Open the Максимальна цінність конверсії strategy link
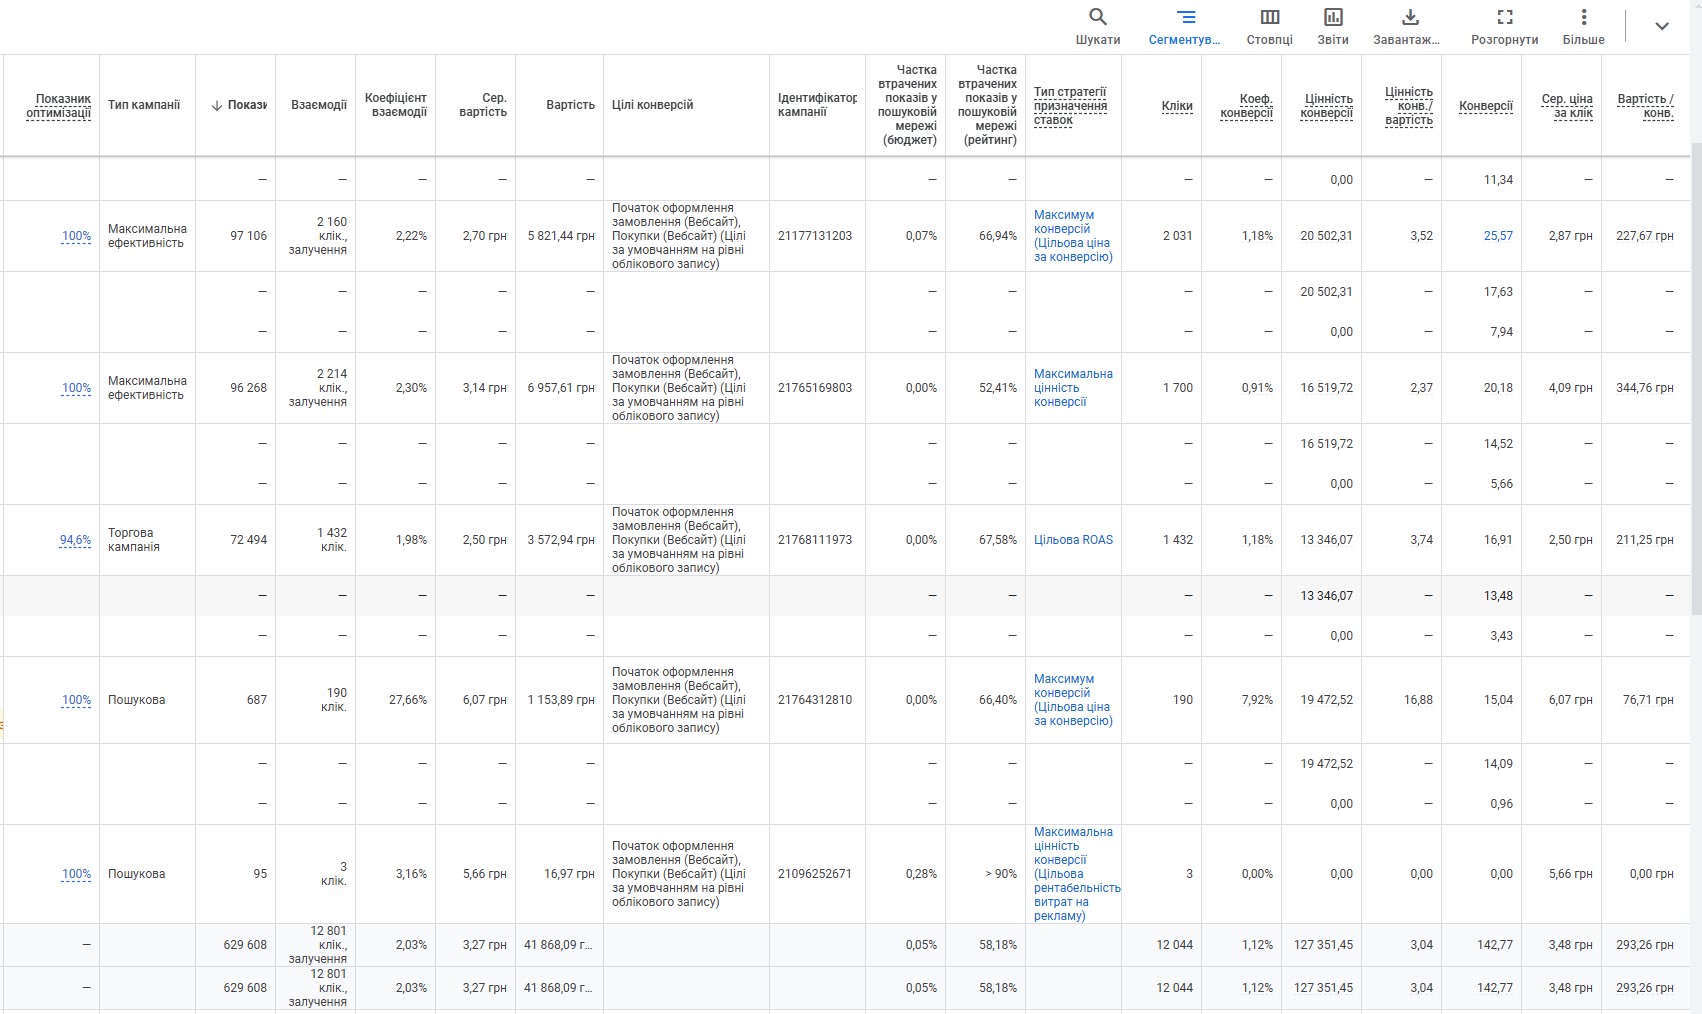The image size is (1702, 1014). 1073,388
